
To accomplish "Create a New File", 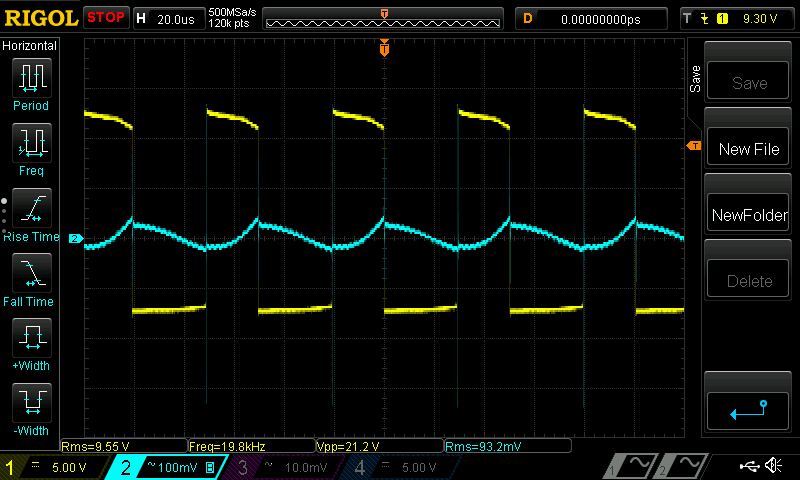I will tap(748, 147).
